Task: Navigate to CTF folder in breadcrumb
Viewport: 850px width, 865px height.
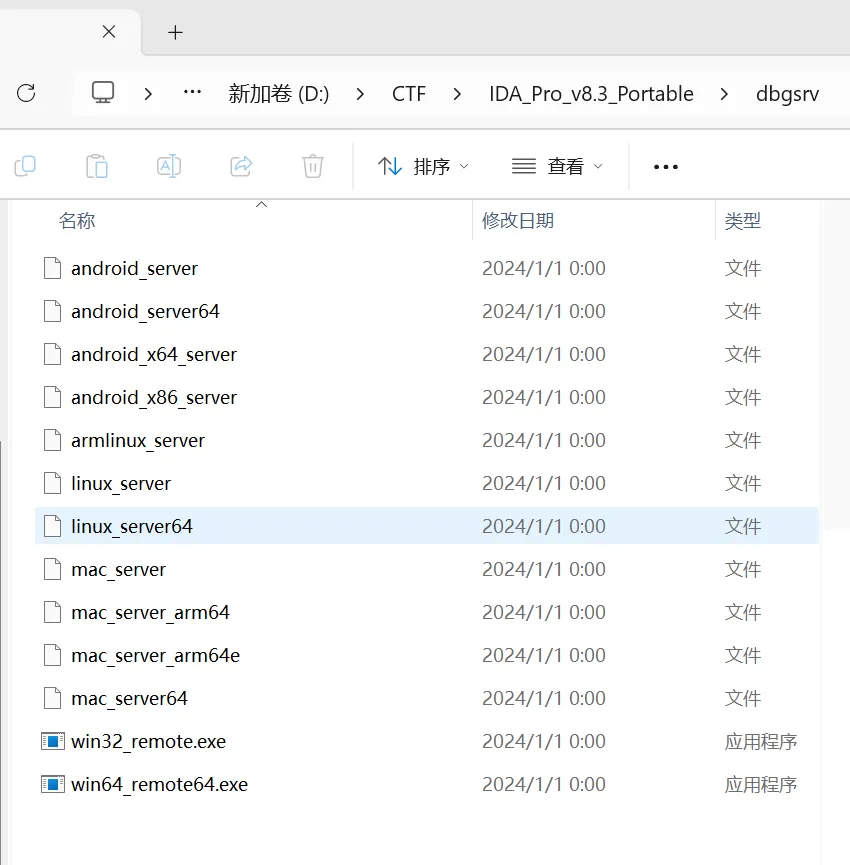Action: [408, 94]
